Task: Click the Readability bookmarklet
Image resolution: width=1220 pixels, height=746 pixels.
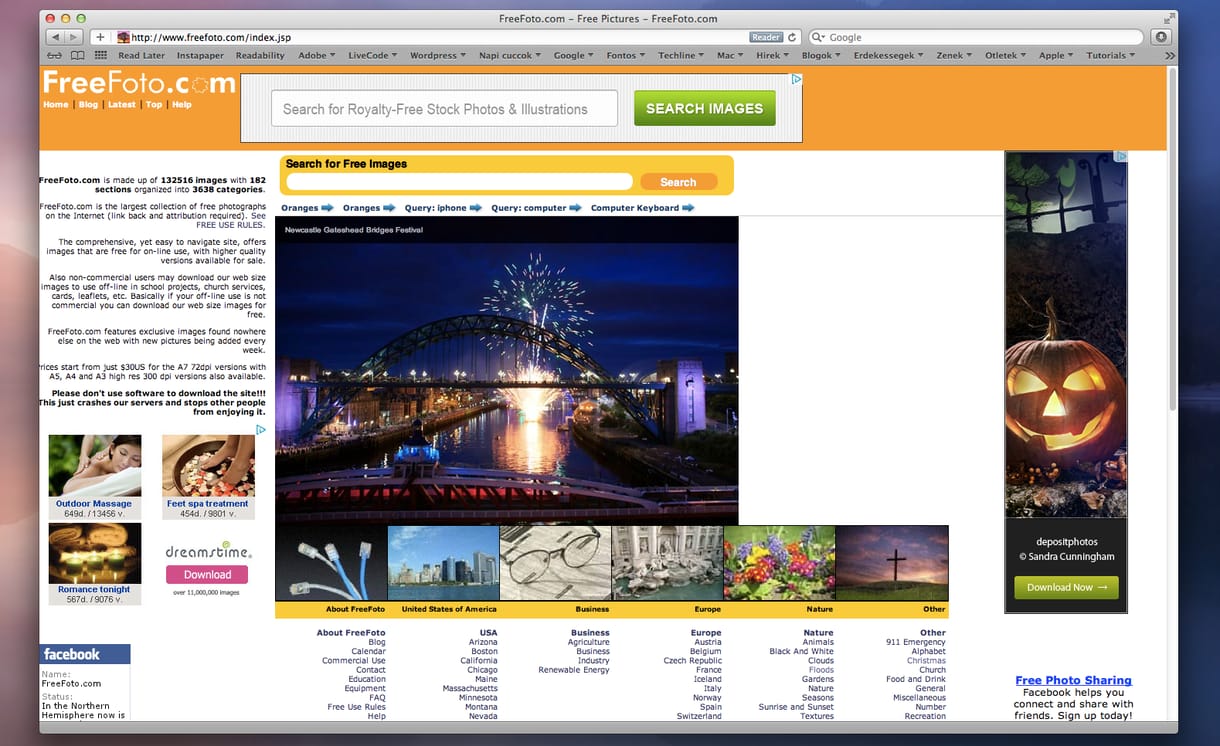Action: pyautogui.click(x=260, y=56)
